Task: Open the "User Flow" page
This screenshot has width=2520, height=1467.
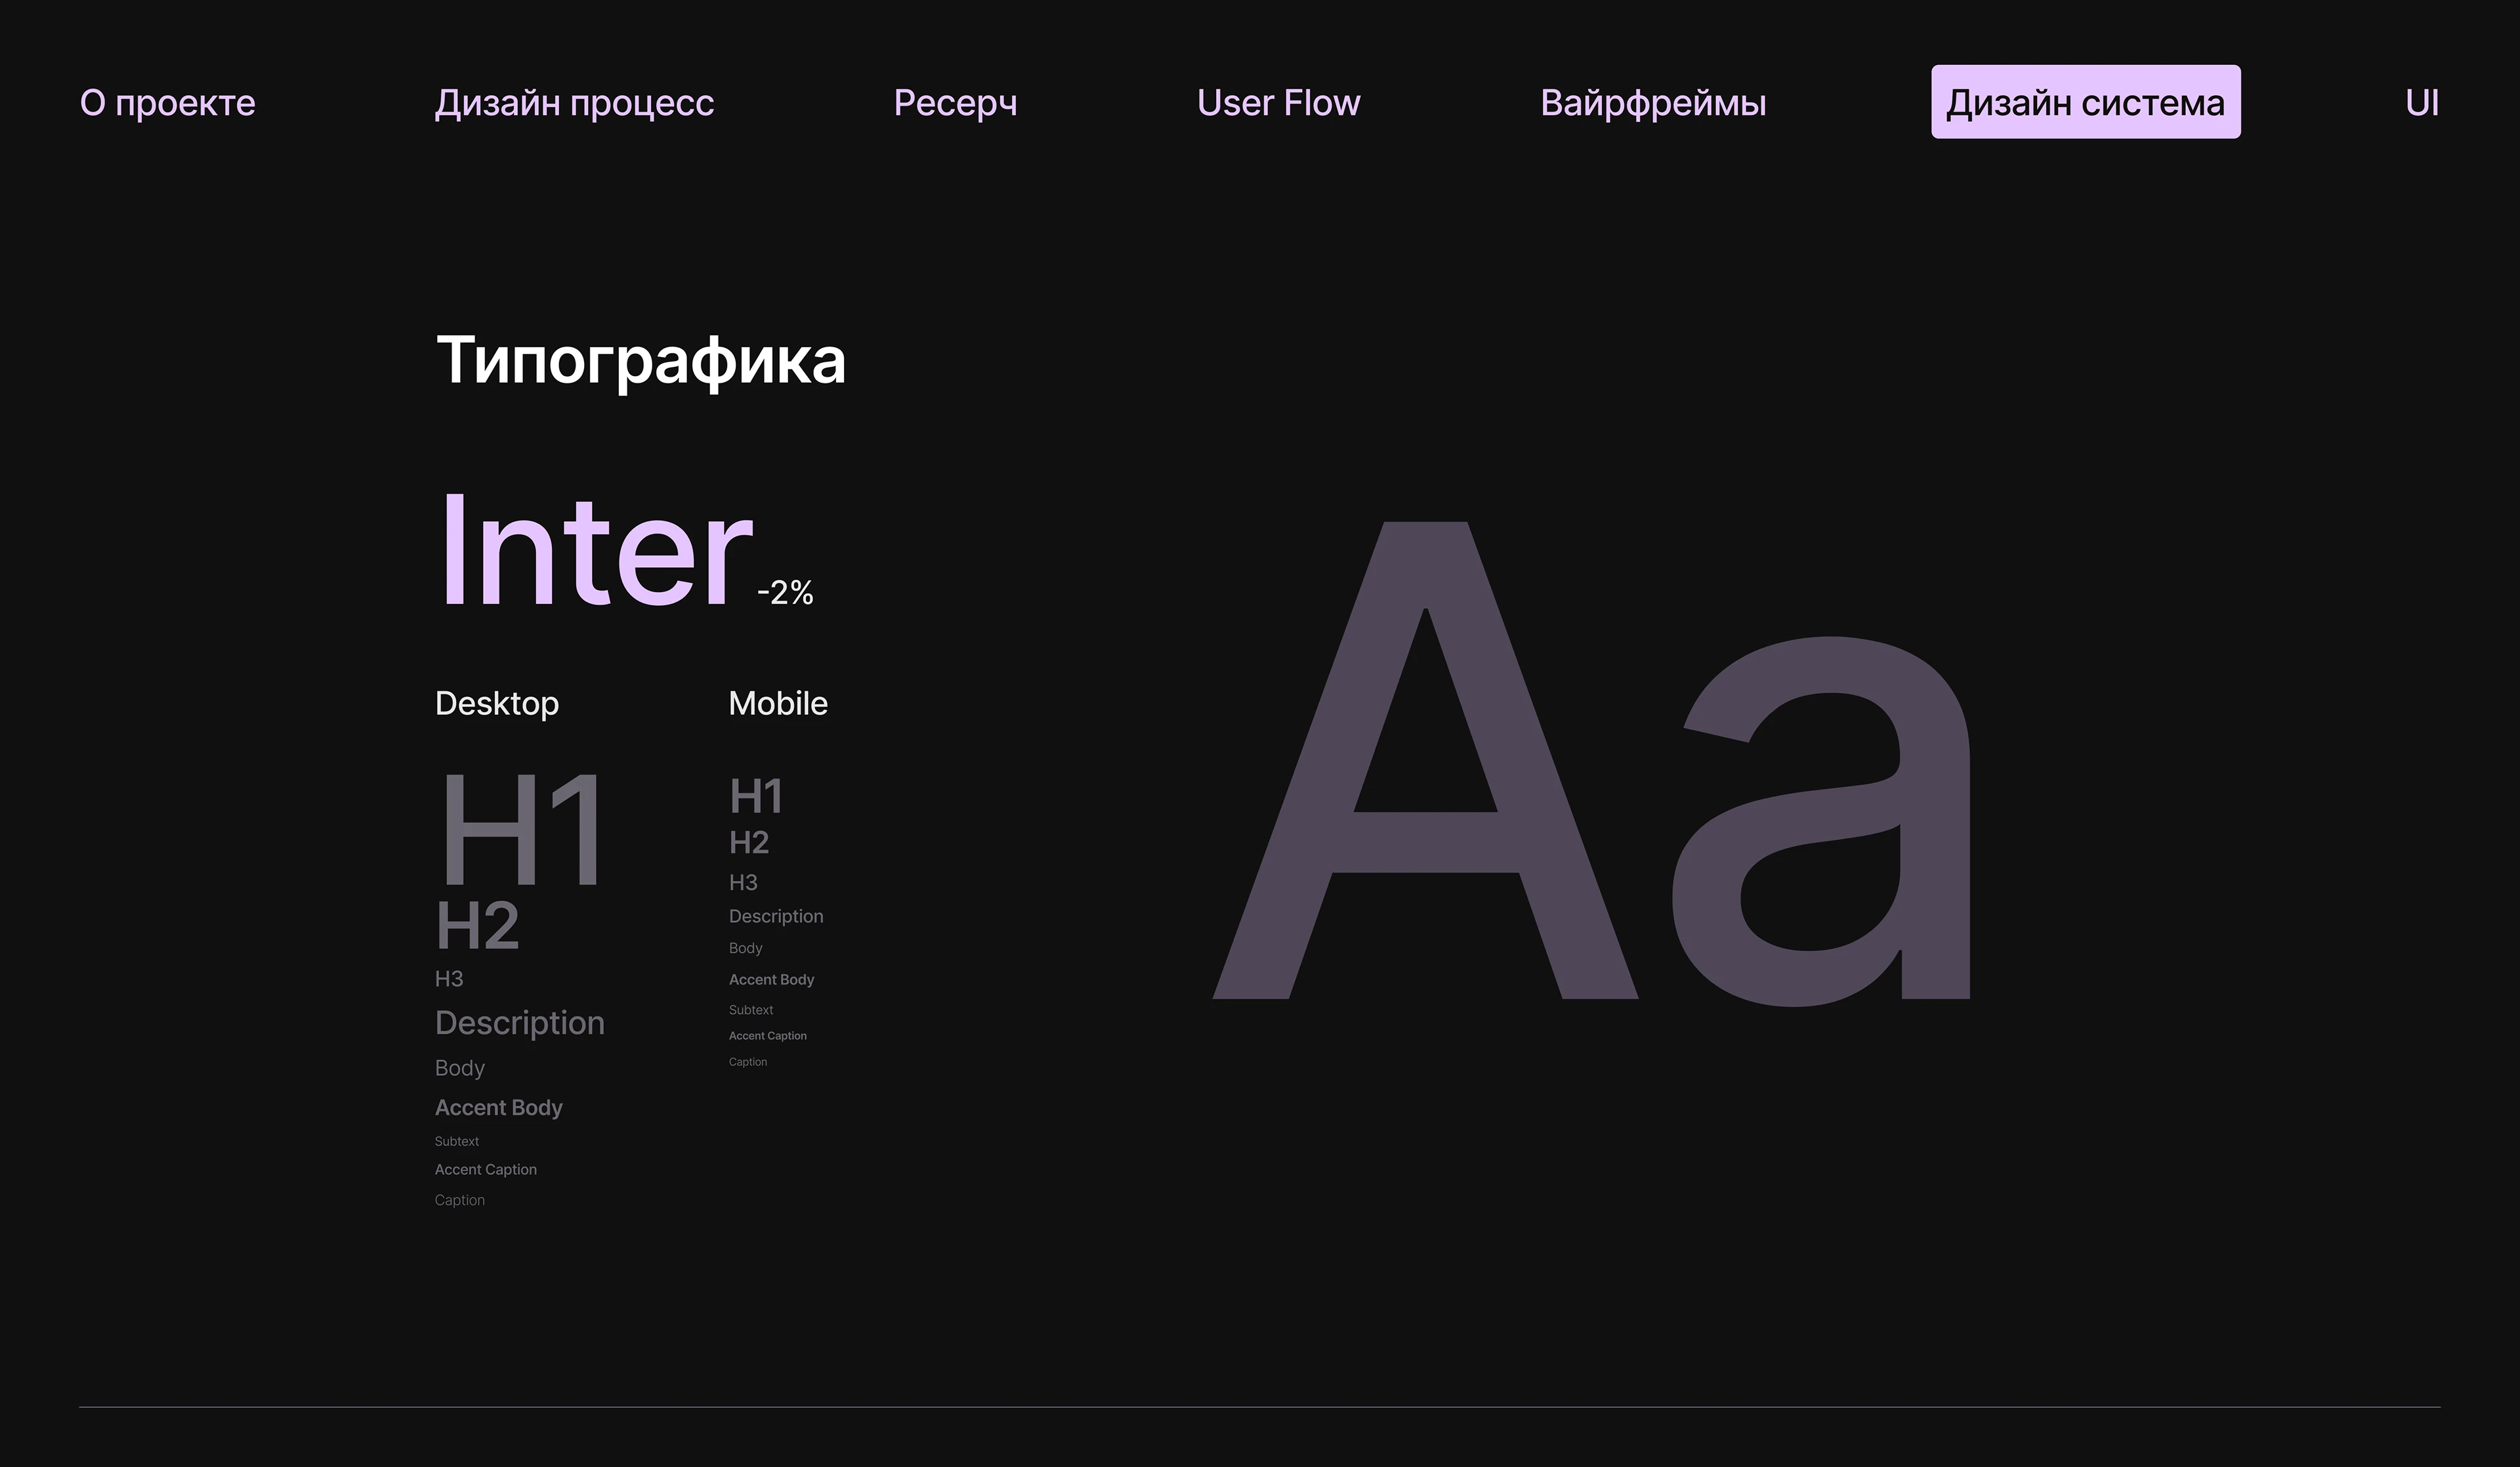Action: click(1277, 102)
